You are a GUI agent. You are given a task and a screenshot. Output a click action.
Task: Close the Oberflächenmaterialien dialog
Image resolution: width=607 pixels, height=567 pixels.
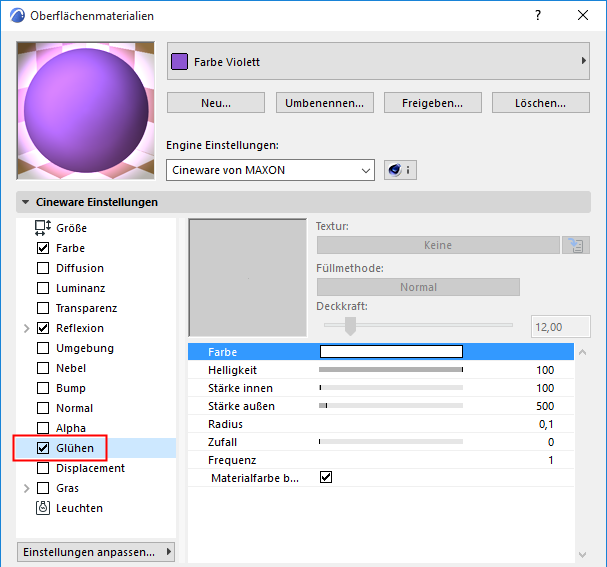coord(583,15)
